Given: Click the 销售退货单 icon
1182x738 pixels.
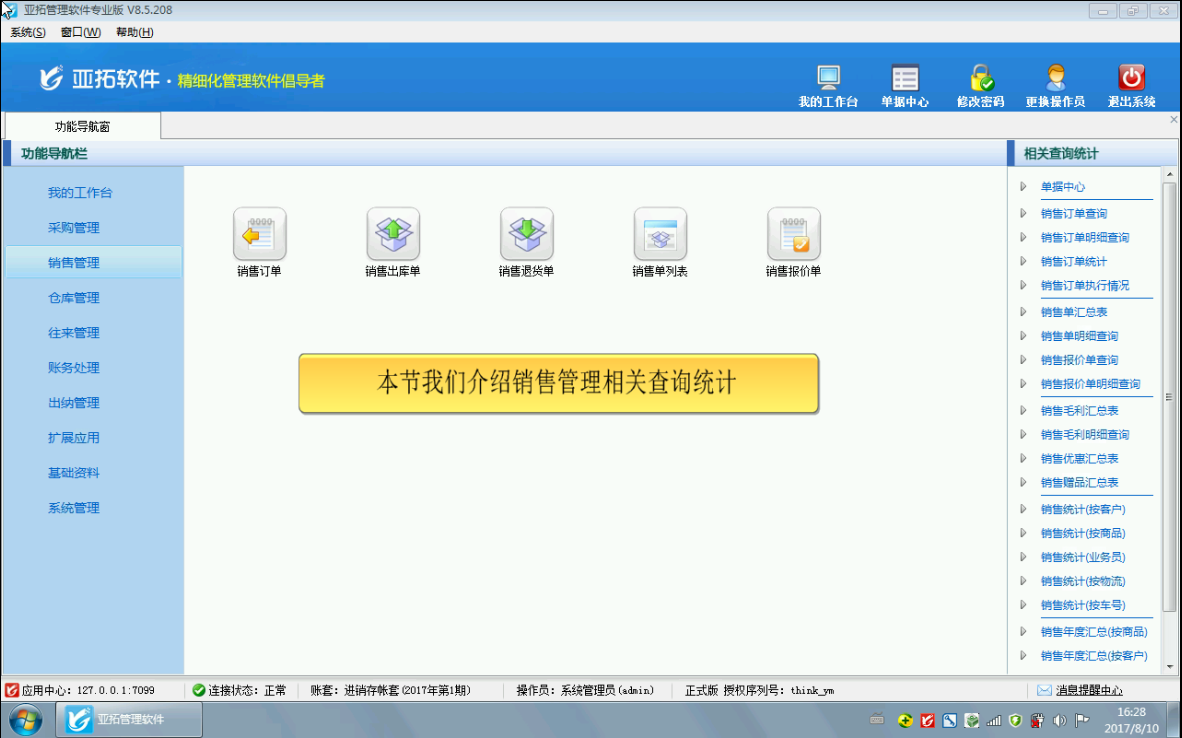Looking at the screenshot, I should [x=526, y=234].
